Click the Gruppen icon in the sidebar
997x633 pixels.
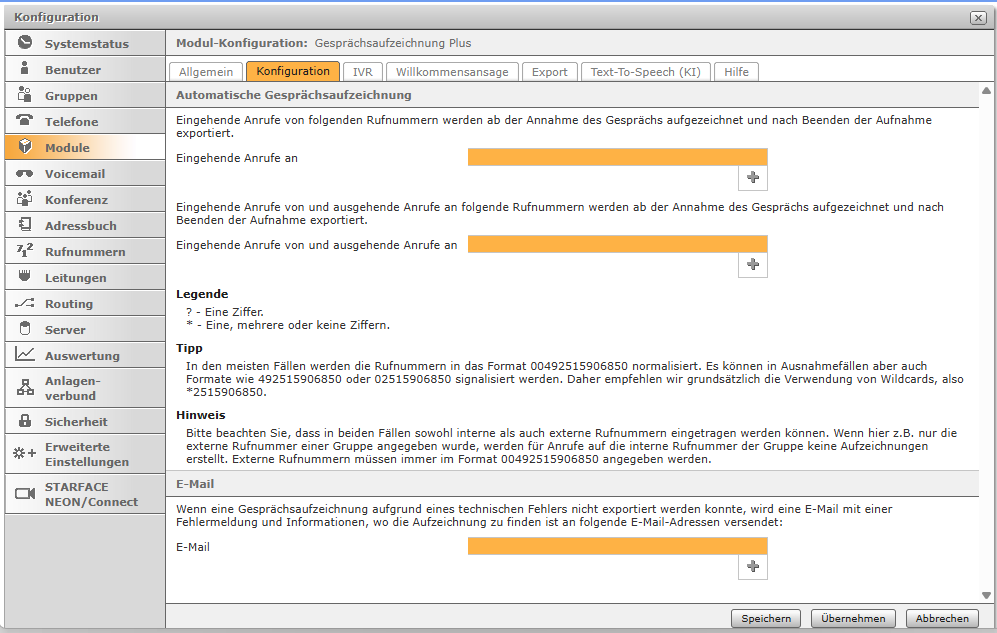tap(25, 95)
